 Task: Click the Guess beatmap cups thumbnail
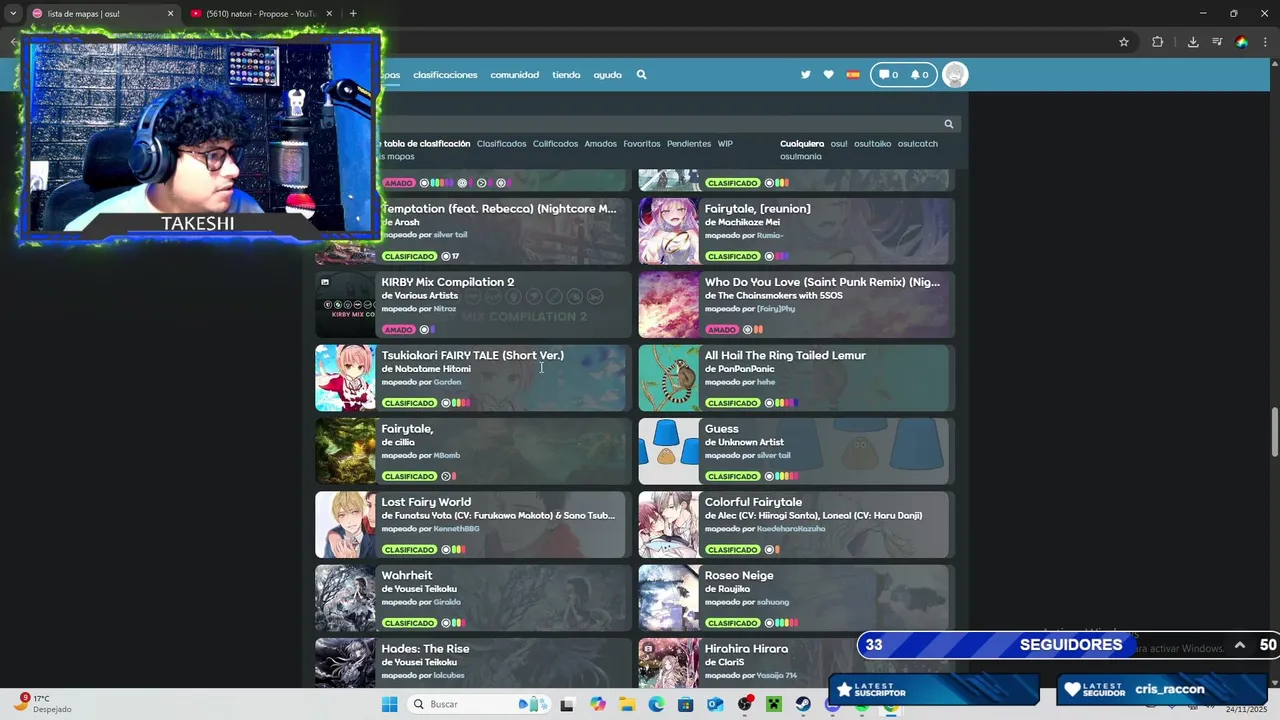(x=669, y=451)
